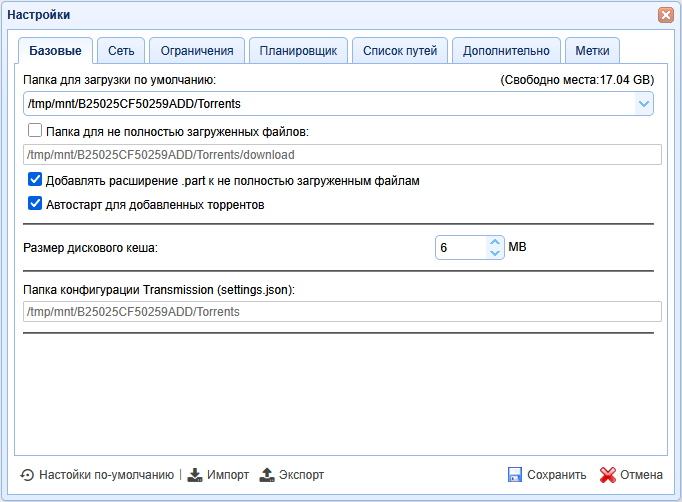The width and height of the screenshot is (682, 502).
Task: Select the Список путей tab
Action: point(399,51)
